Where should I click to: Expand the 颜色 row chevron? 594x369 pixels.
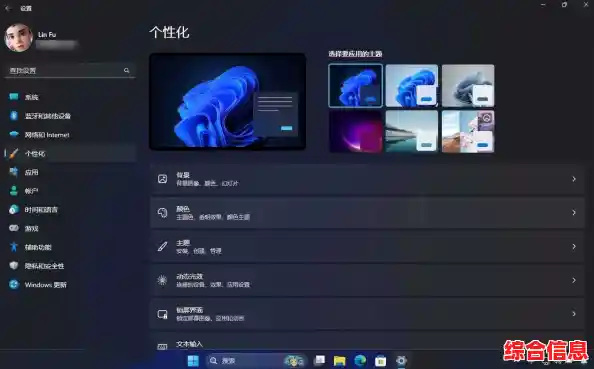(574, 213)
